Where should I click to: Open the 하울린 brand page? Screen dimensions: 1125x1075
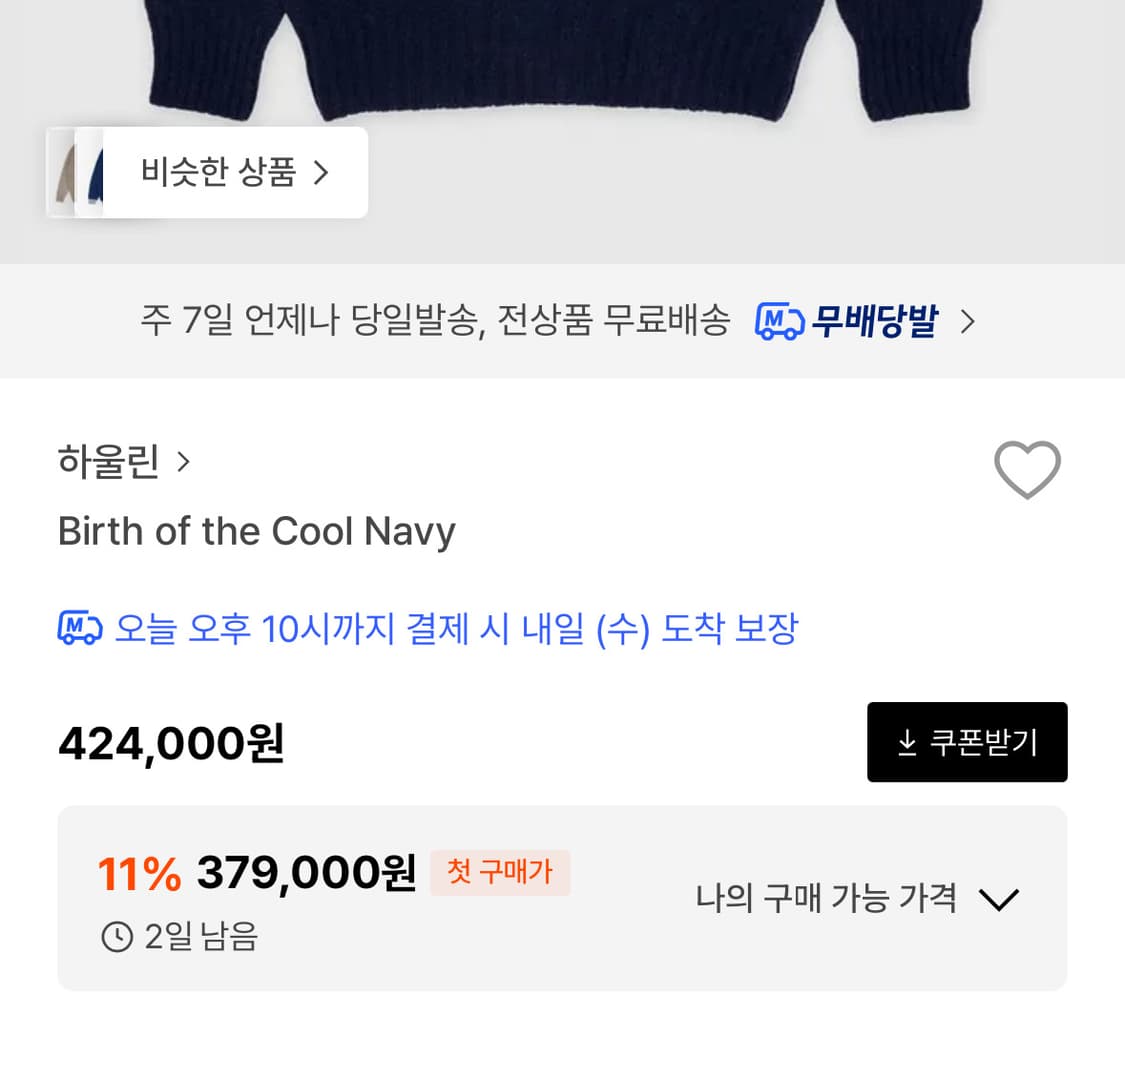pyautogui.click(x=110, y=461)
